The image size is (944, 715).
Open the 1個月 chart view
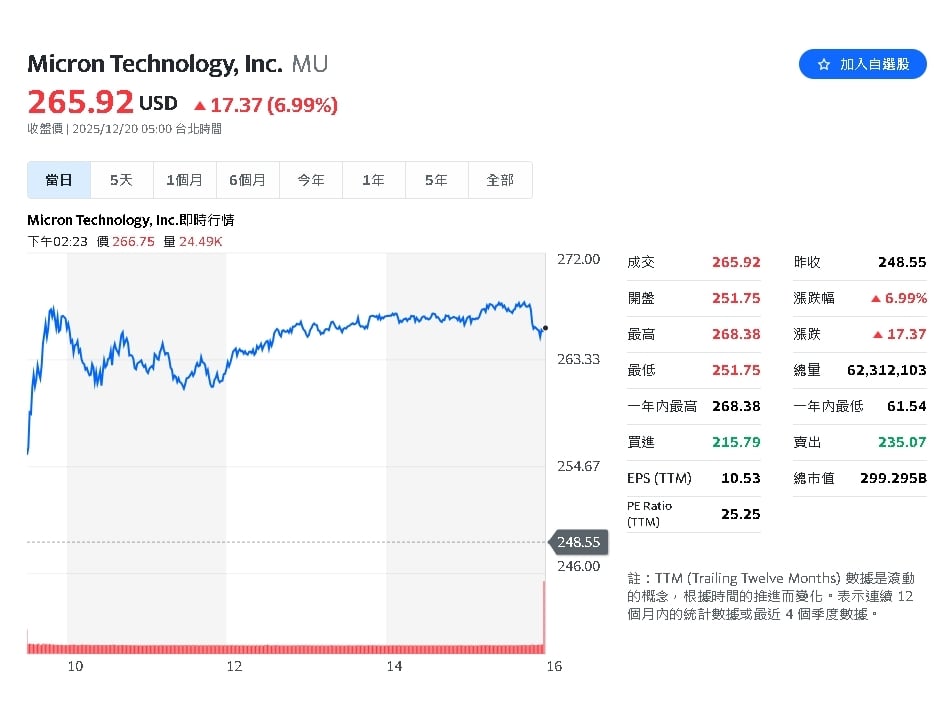[x=184, y=180]
